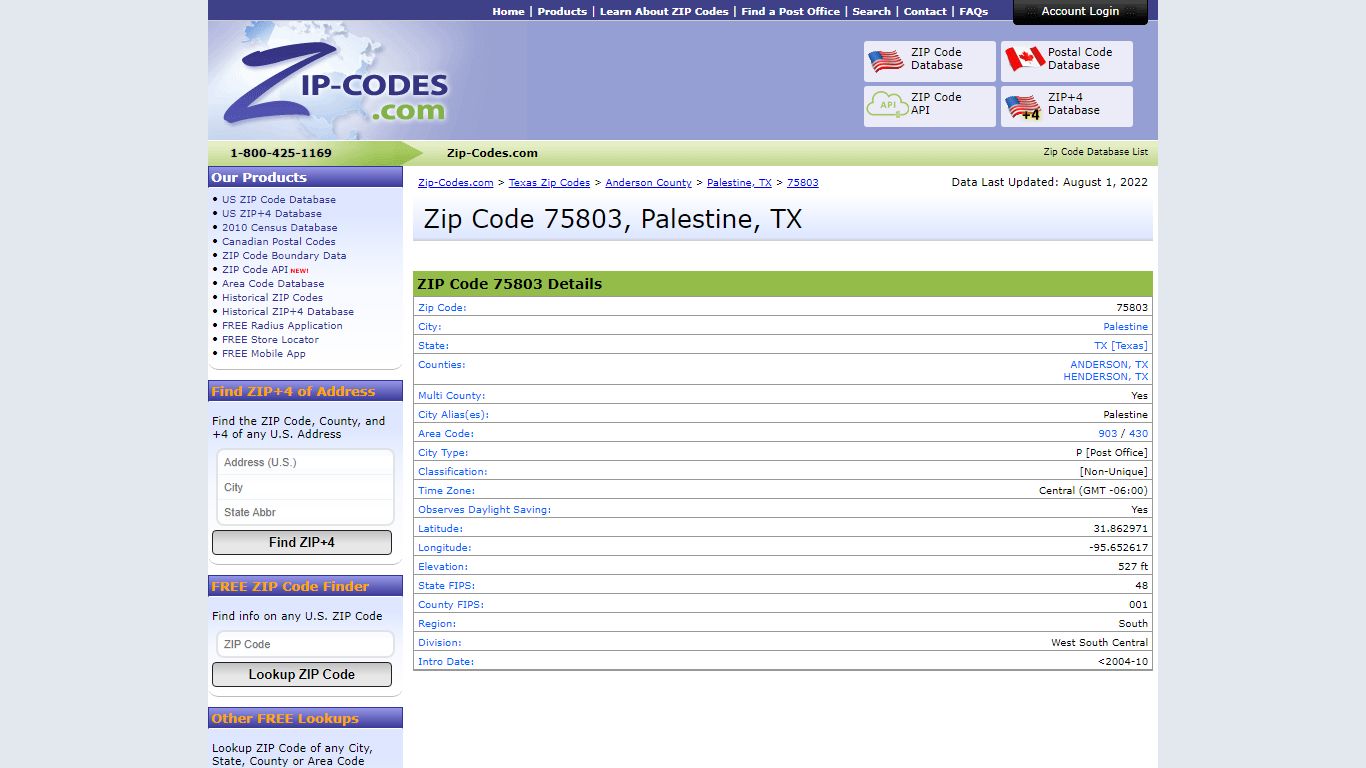Click latitude value 31.862971
The height and width of the screenshot is (768, 1366).
click(1121, 529)
